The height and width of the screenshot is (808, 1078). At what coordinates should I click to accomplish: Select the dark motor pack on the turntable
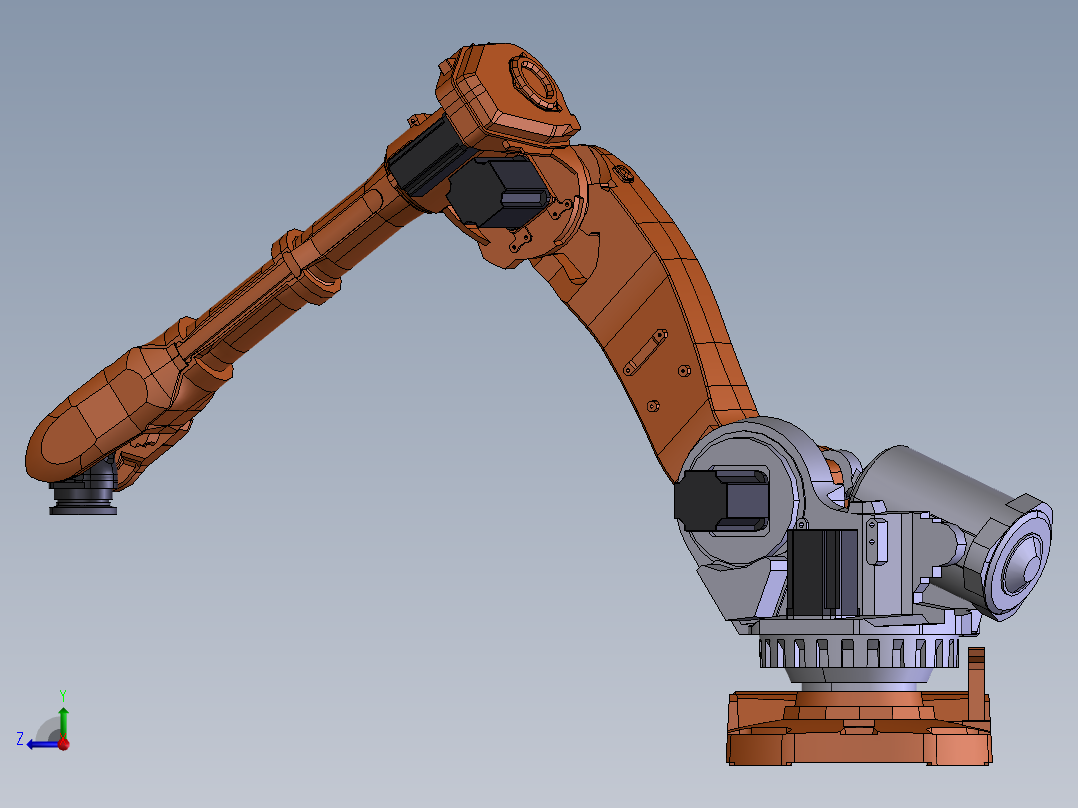(x=815, y=570)
